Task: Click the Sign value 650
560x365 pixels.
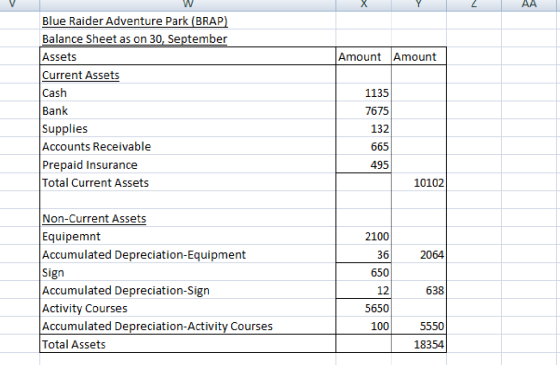Action: click(x=364, y=272)
